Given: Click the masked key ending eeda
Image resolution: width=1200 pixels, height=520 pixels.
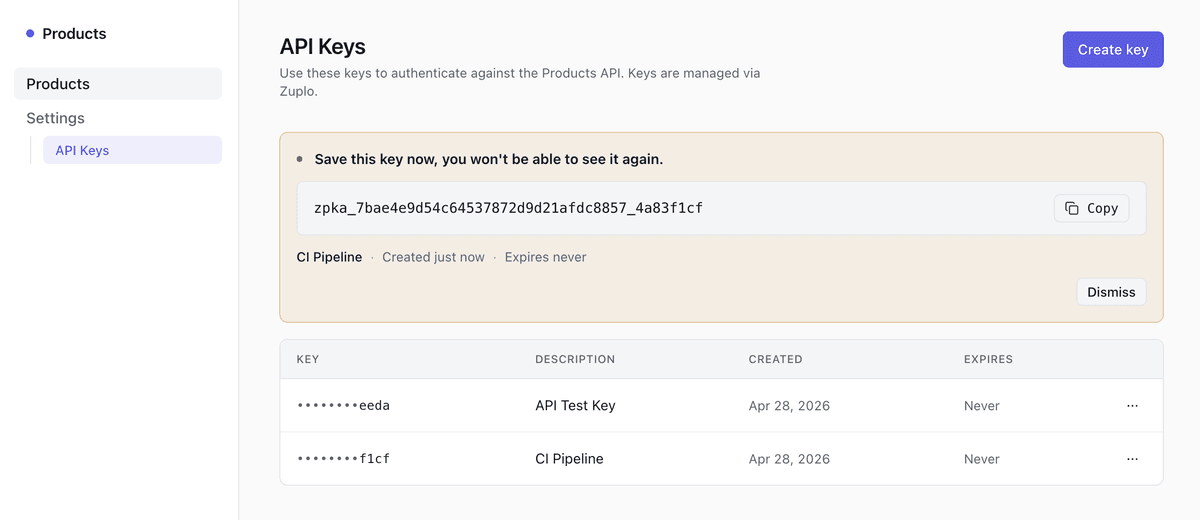Looking at the screenshot, I should coord(343,406).
